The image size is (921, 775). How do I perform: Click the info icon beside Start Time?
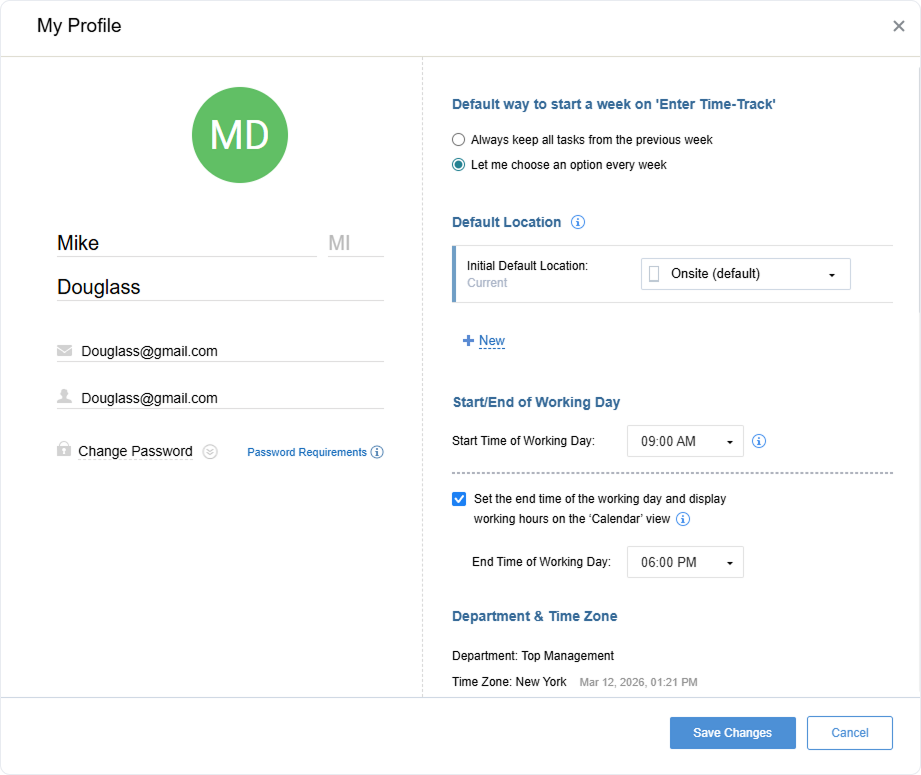pos(759,441)
